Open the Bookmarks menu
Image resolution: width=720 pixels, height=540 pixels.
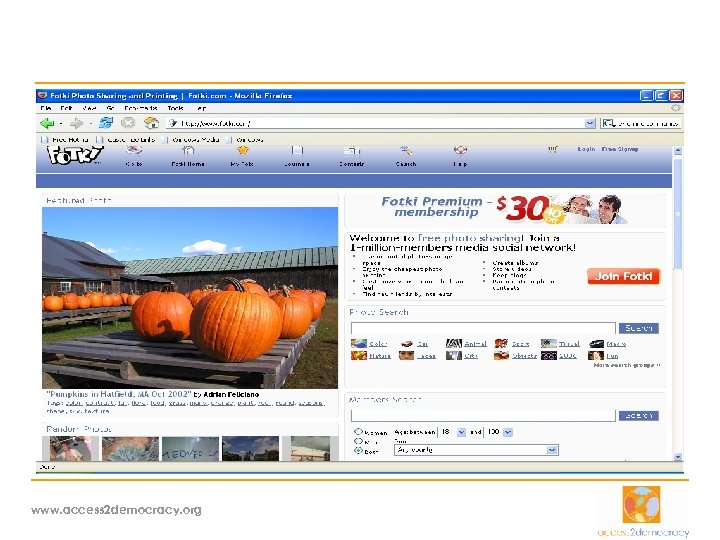[141, 108]
